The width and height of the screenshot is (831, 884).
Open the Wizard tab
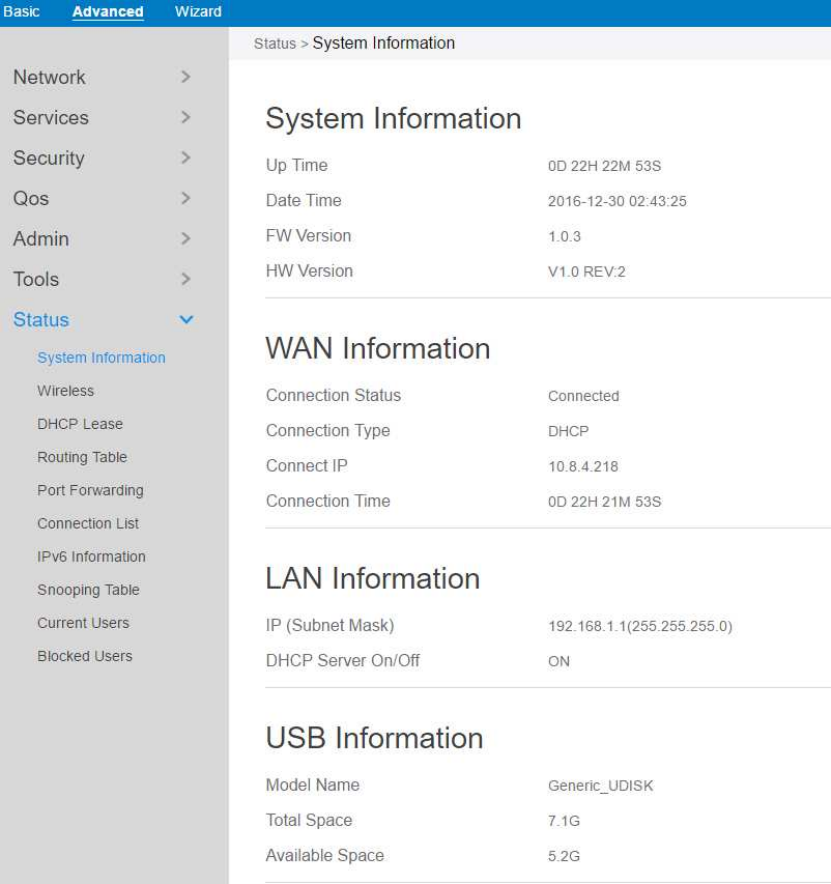[198, 12]
